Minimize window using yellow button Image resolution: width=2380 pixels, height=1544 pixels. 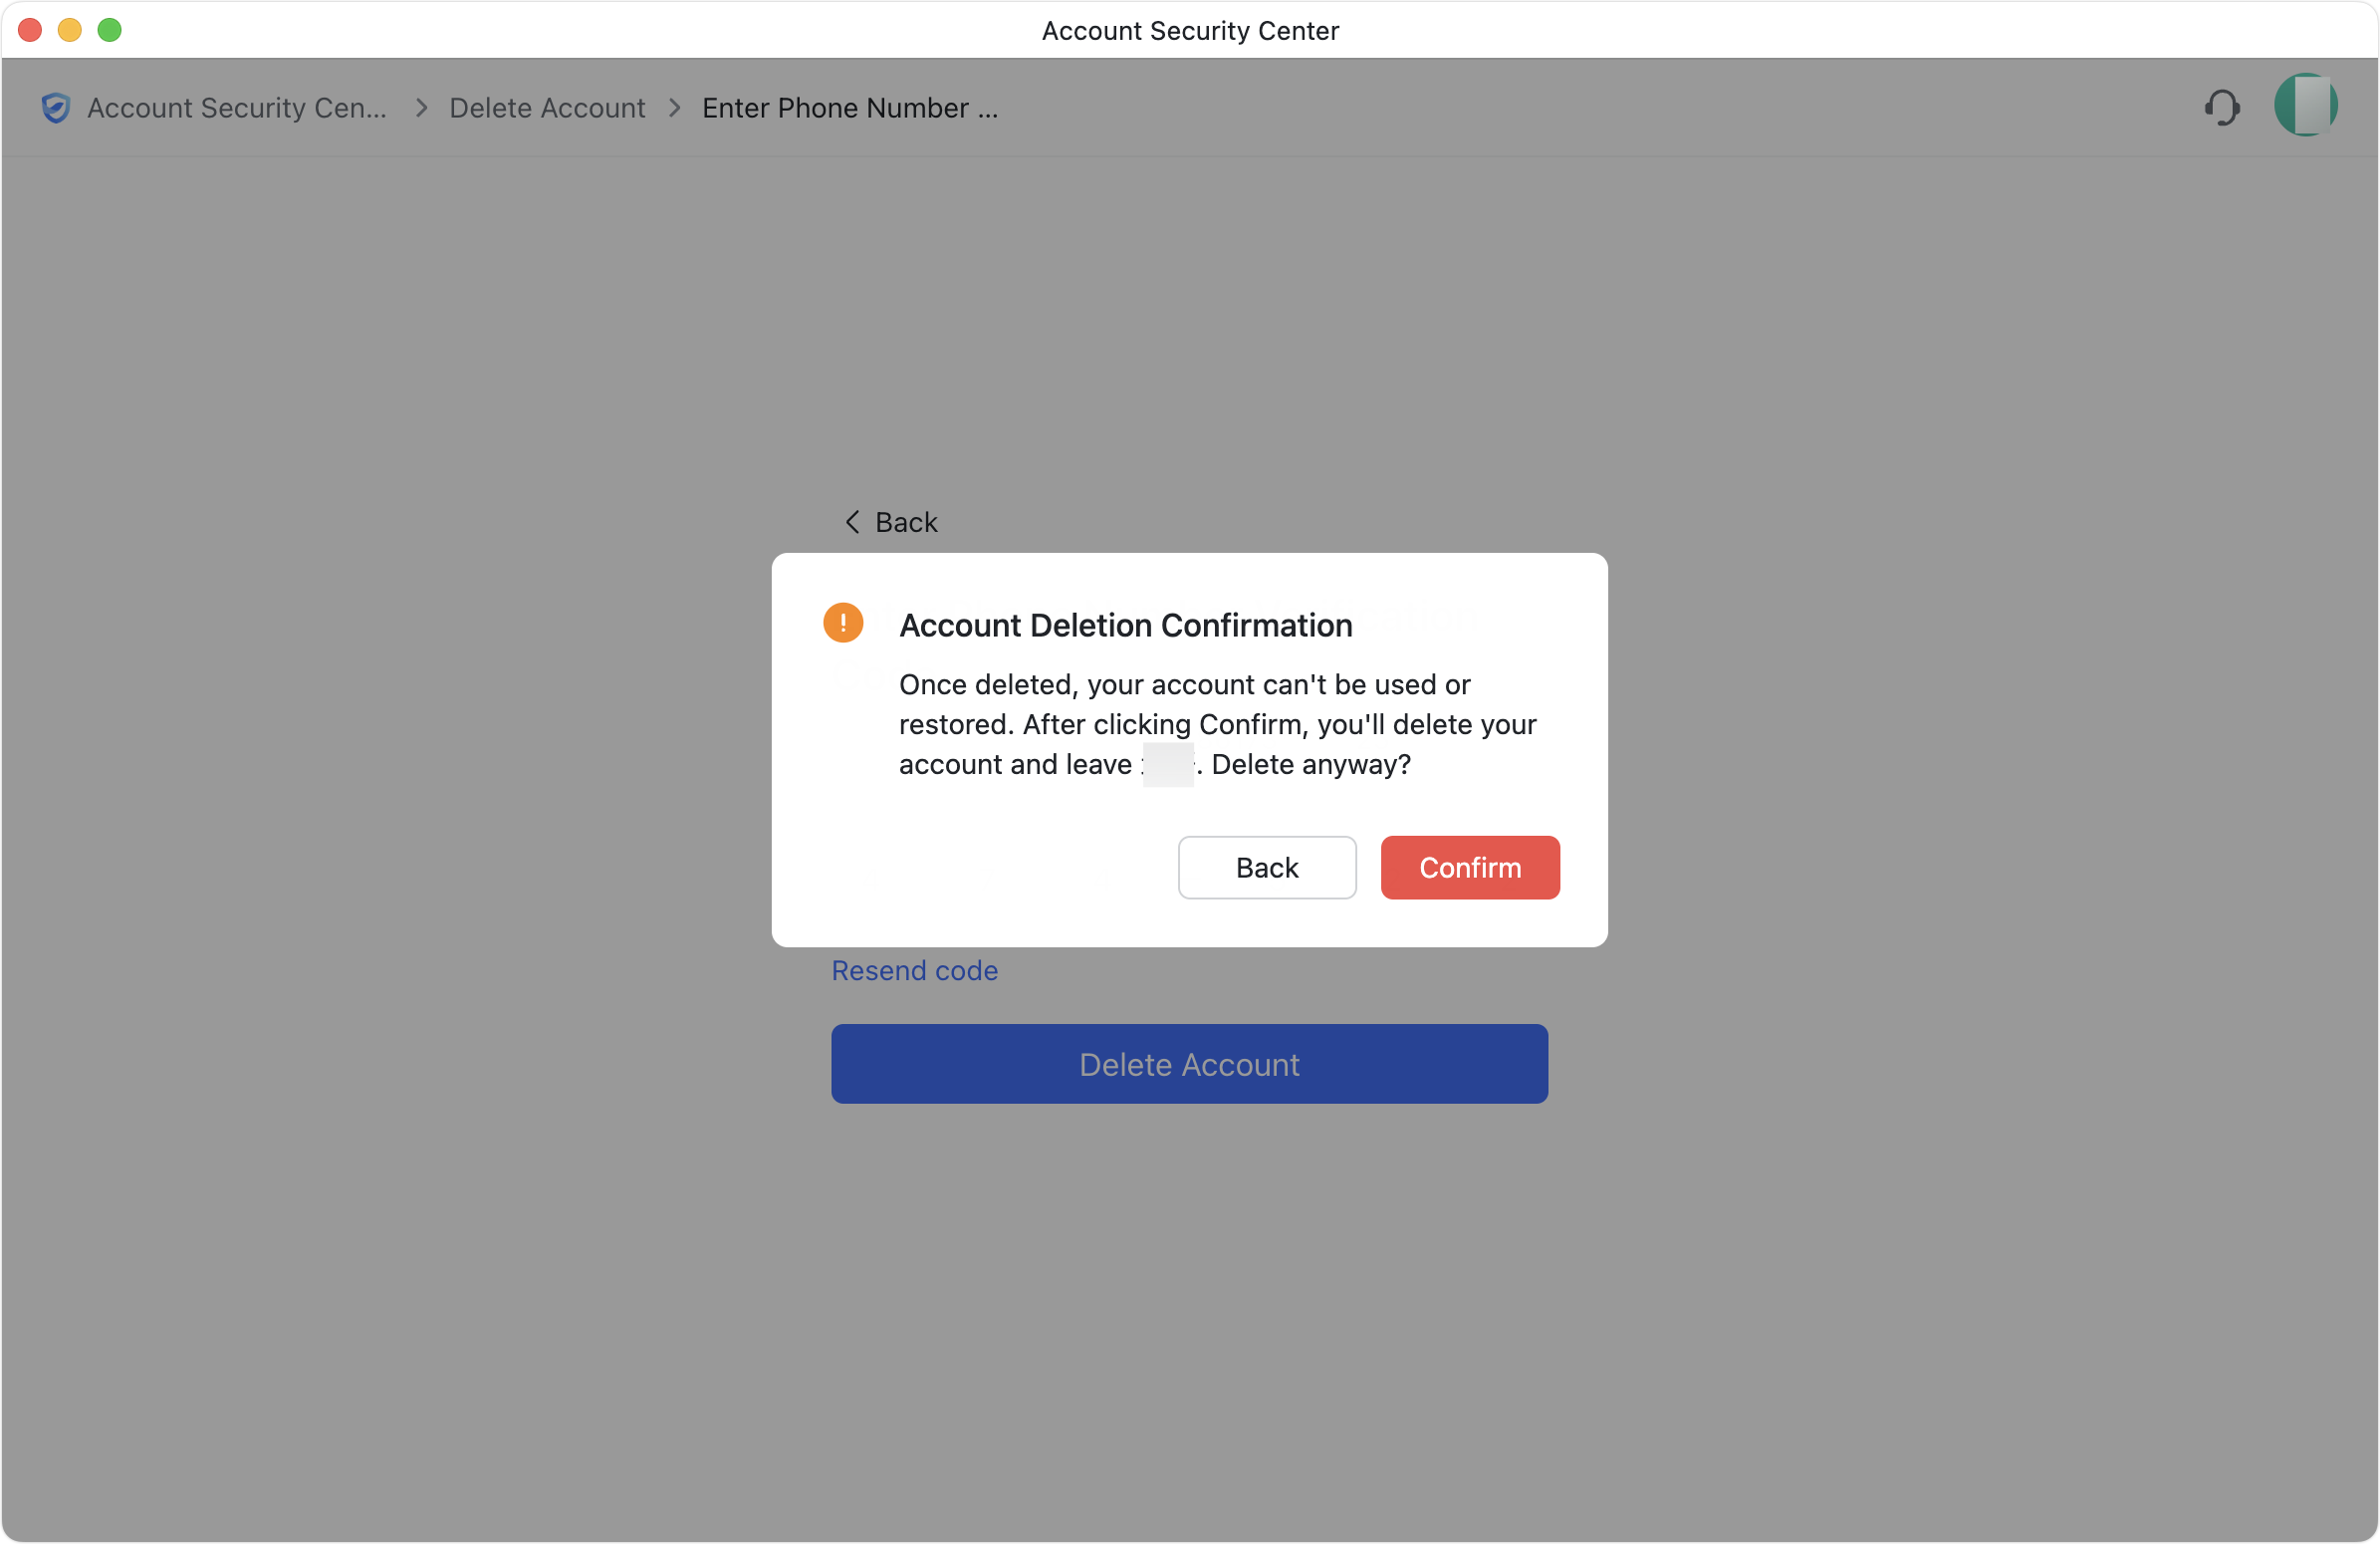[x=69, y=30]
